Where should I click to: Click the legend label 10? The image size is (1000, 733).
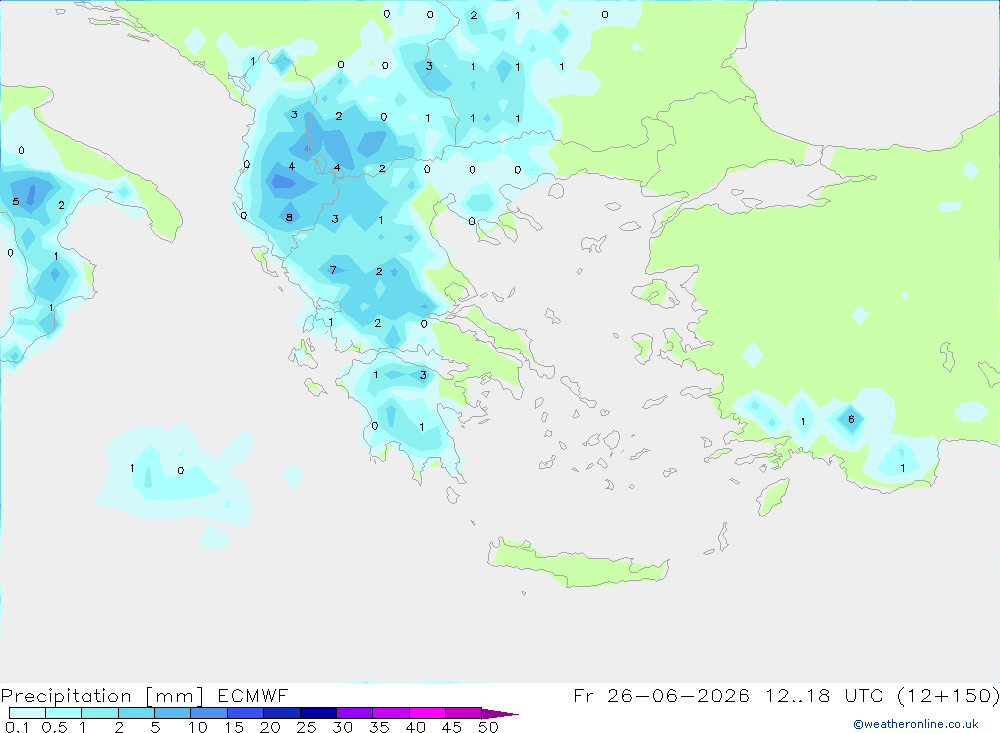[198, 727]
